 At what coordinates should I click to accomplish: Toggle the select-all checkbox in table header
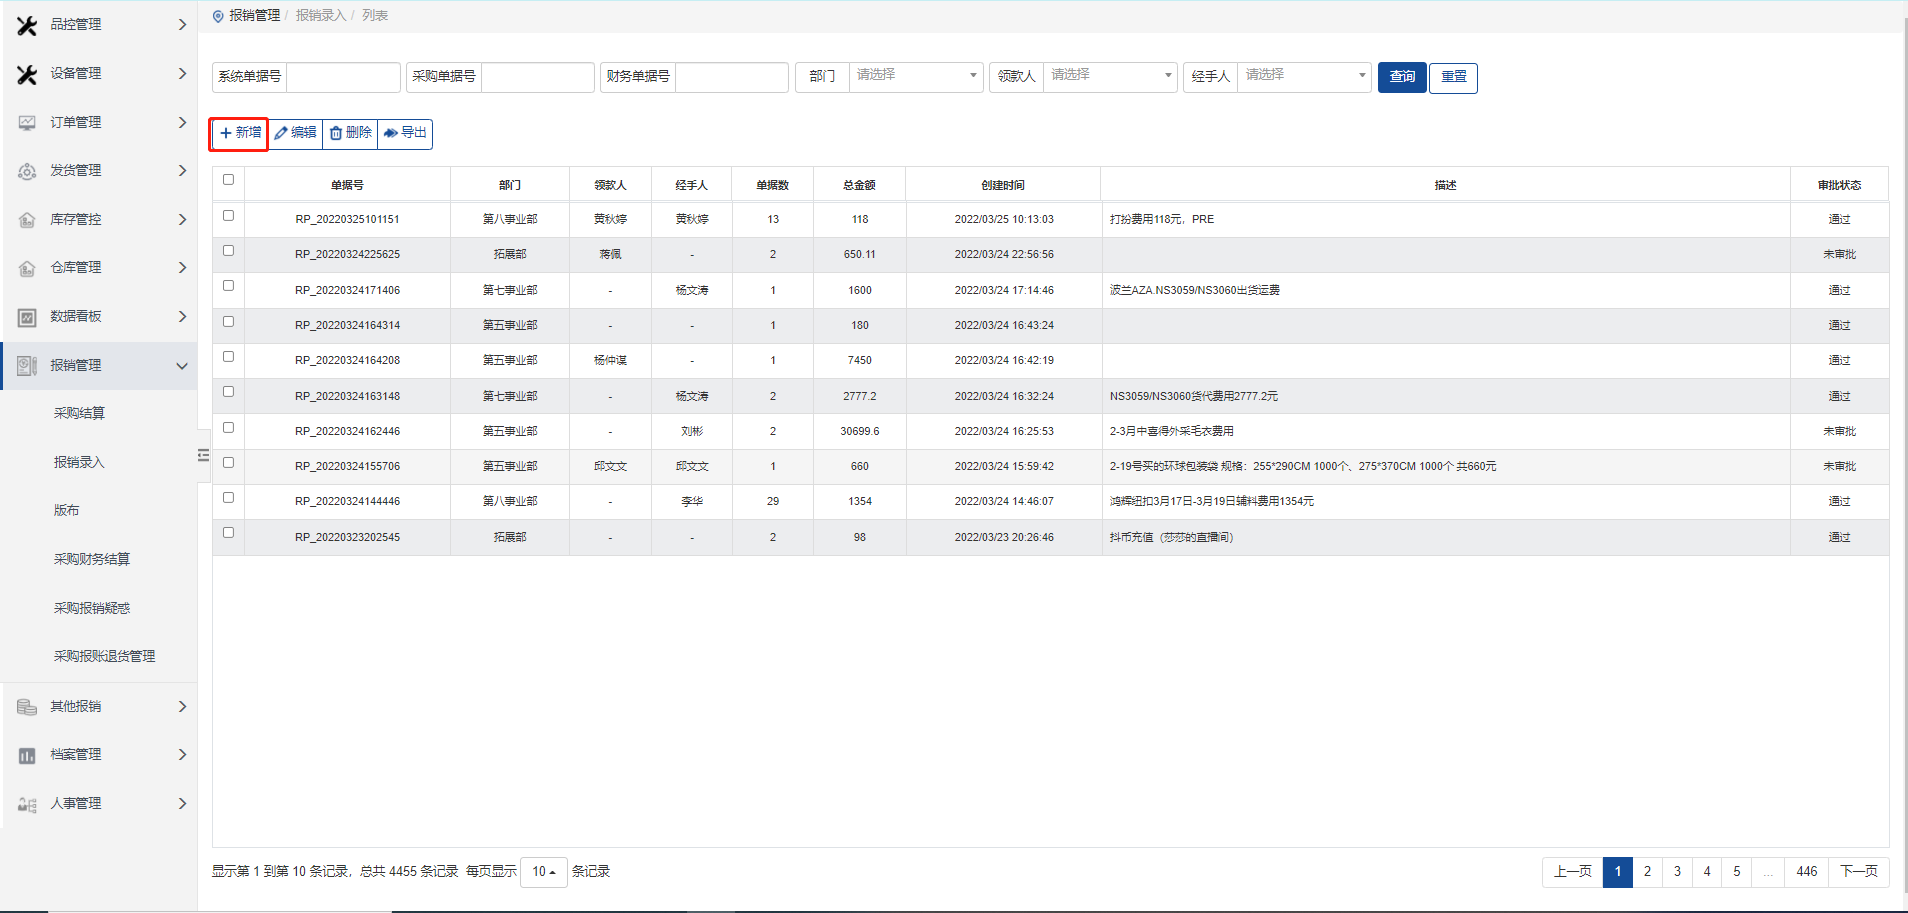(x=228, y=180)
